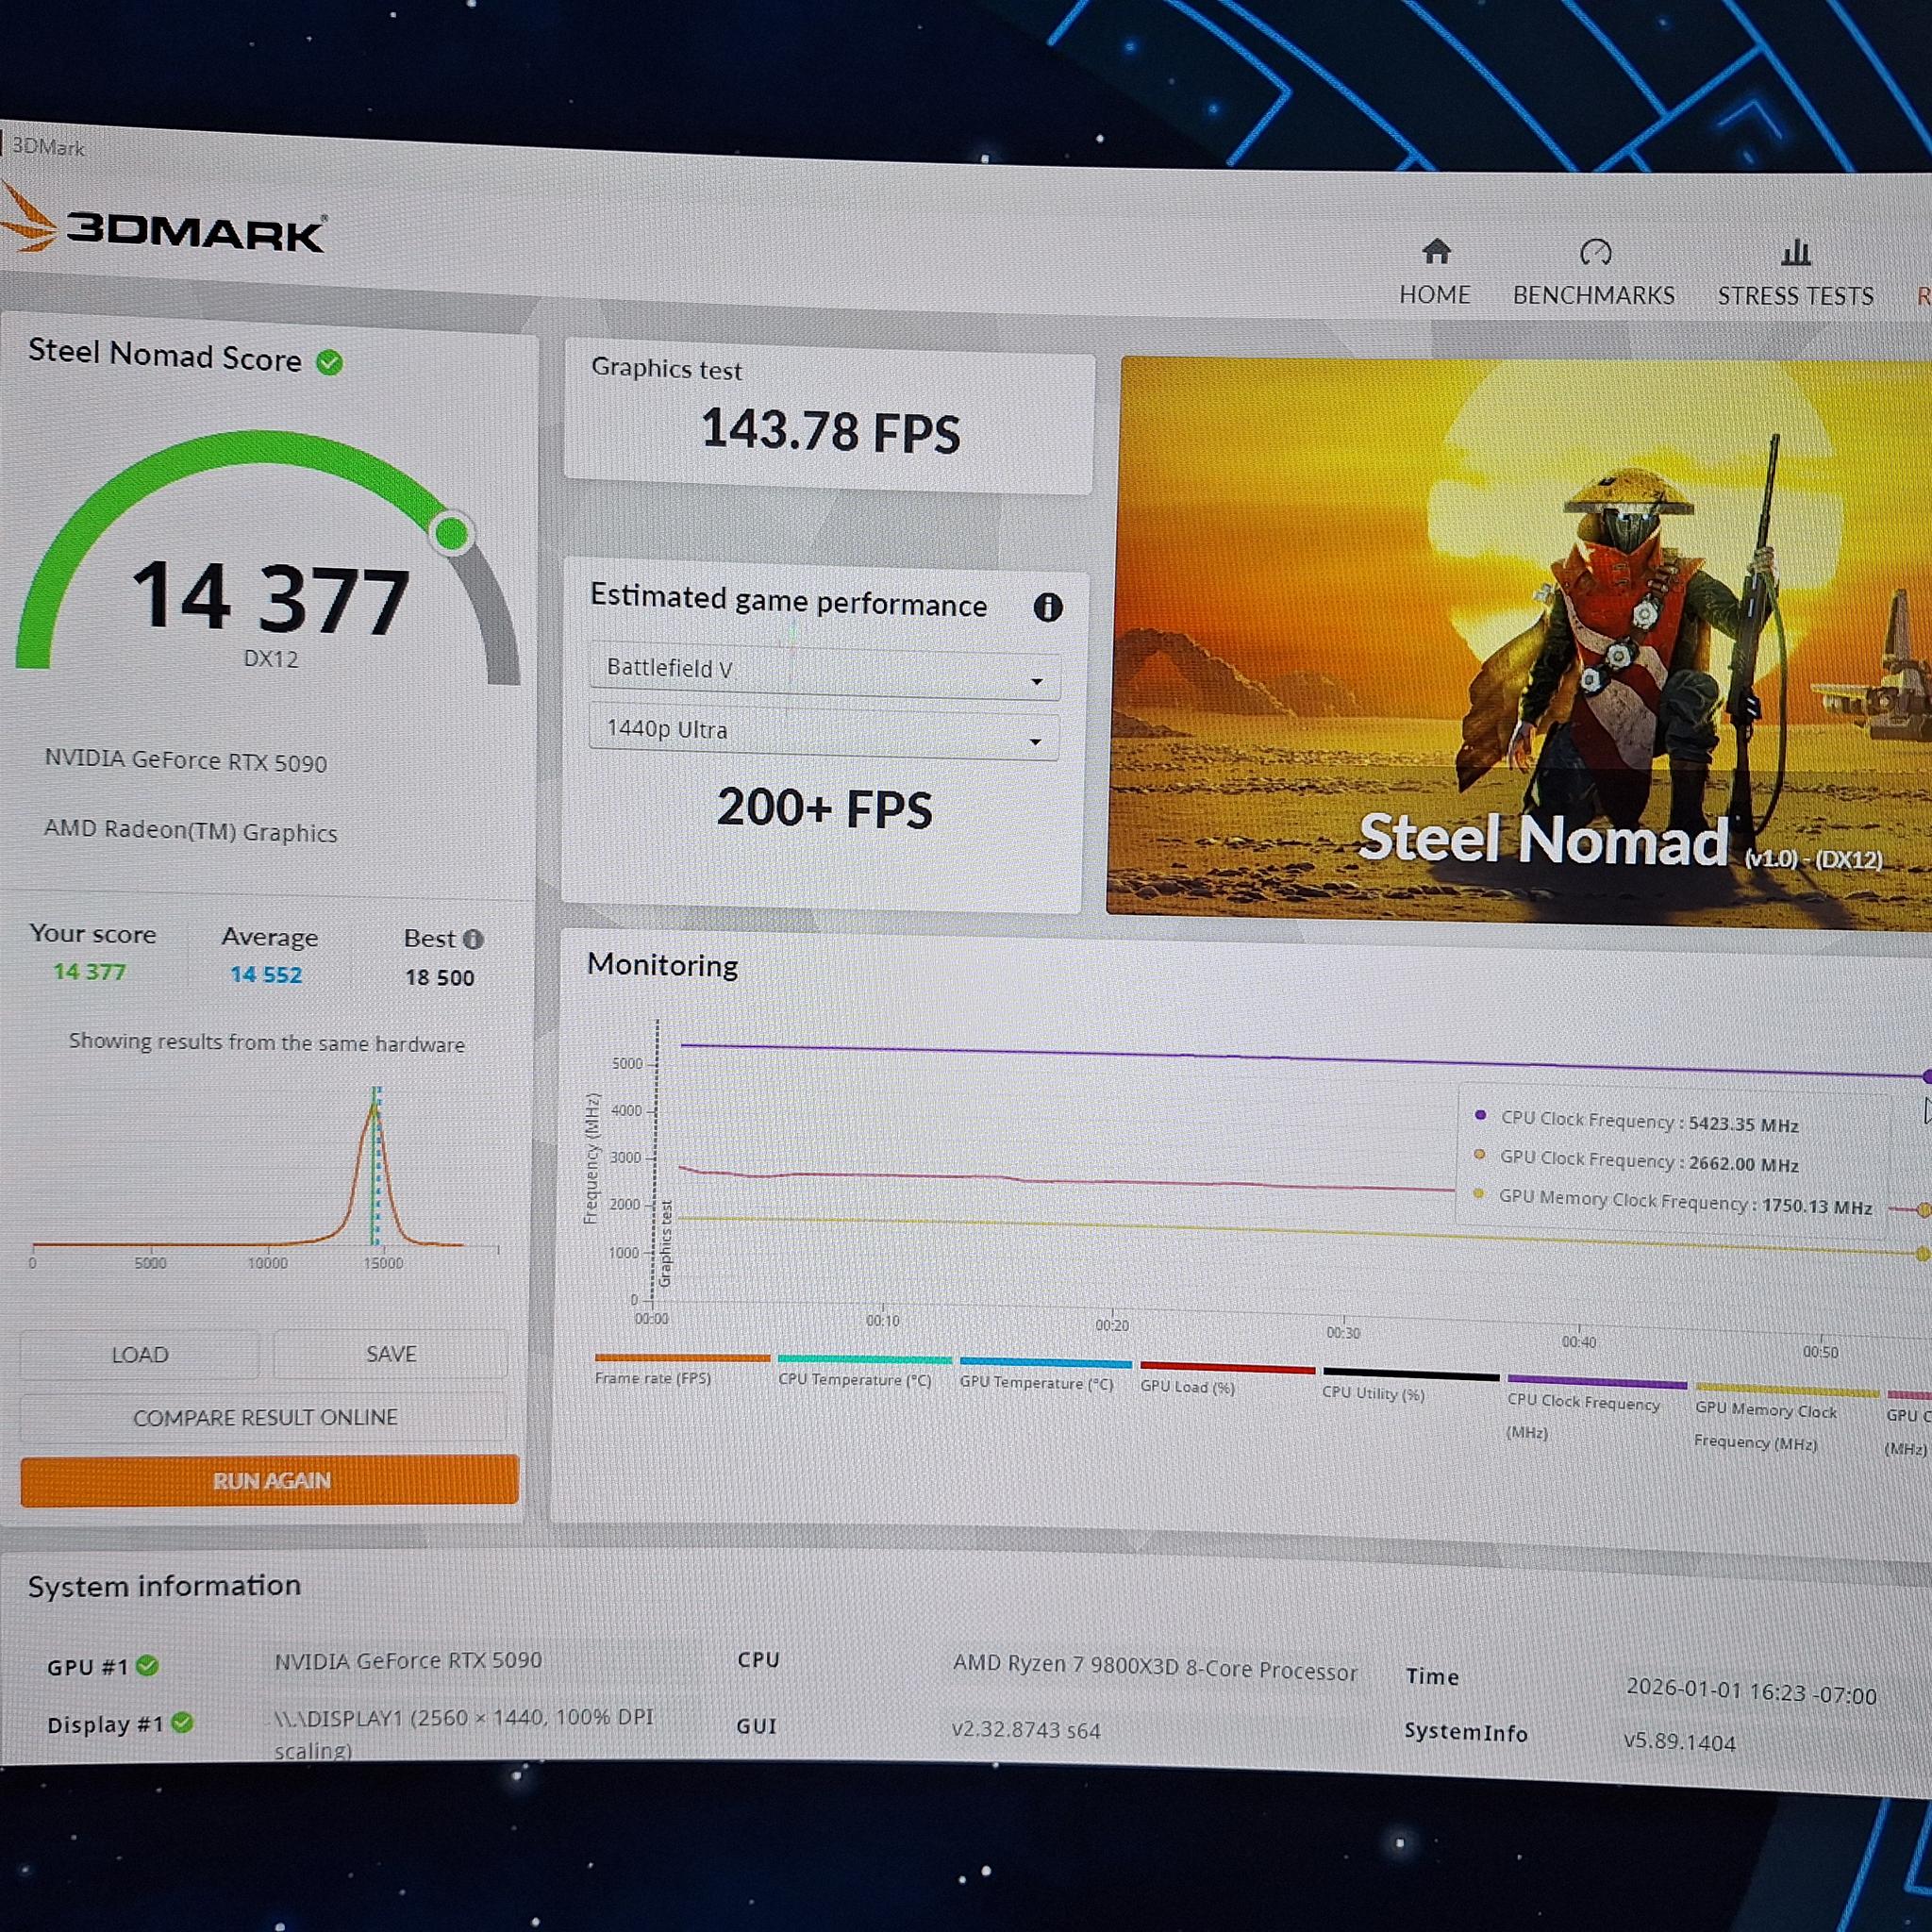Click the RTX 5090 name in System information

408,1660
